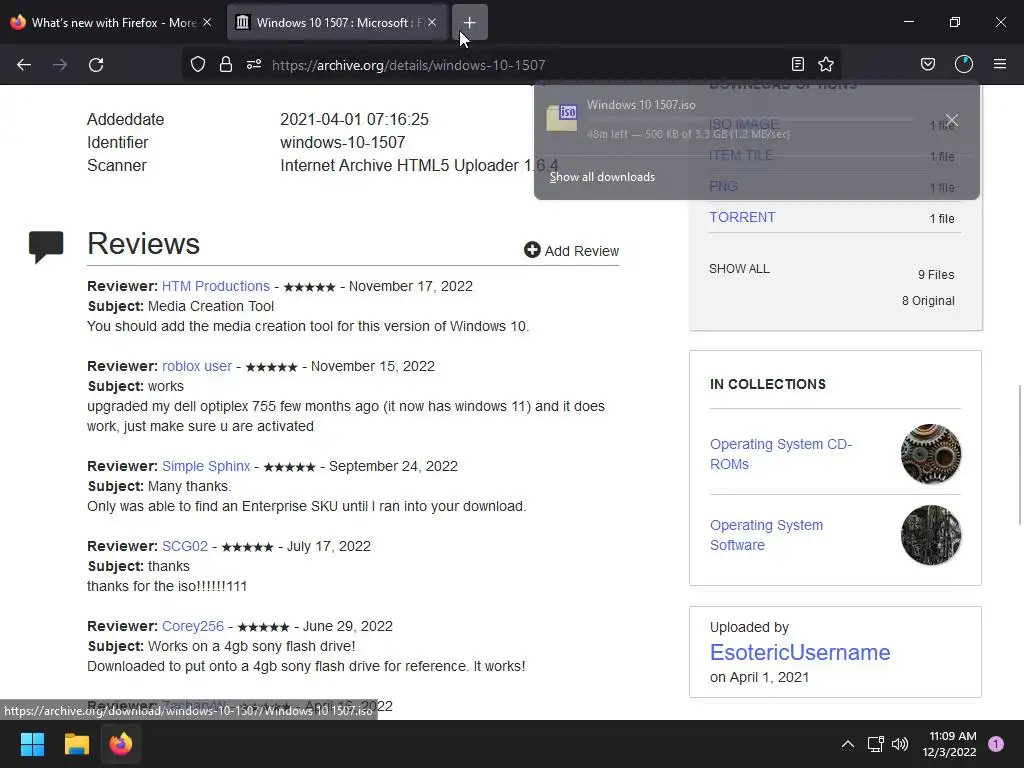Expand SHOW ALL download files
This screenshot has width=1024, height=768.
(739, 268)
